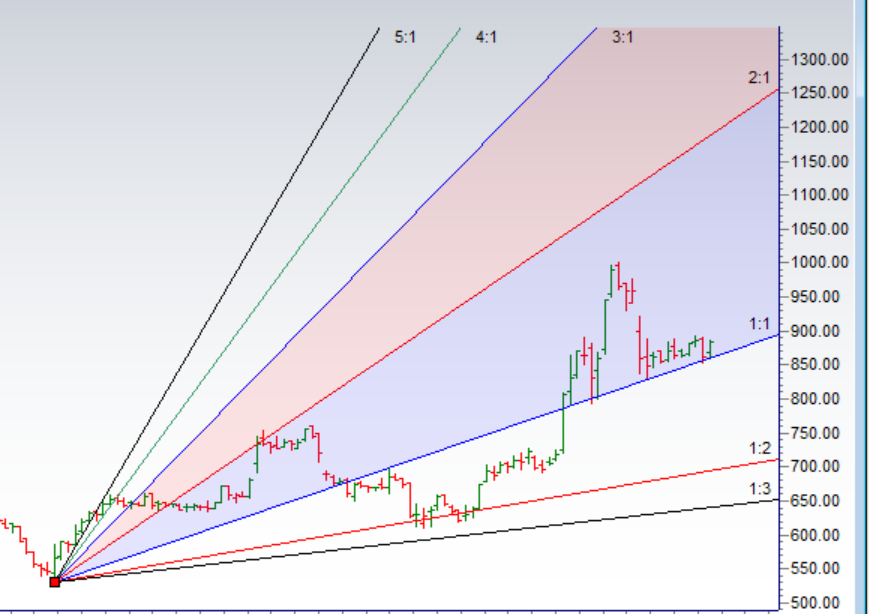Viewport: 870px width, 614px height.
Task: Click the 750.00 price axis label
Action: [x=820, y=433]
